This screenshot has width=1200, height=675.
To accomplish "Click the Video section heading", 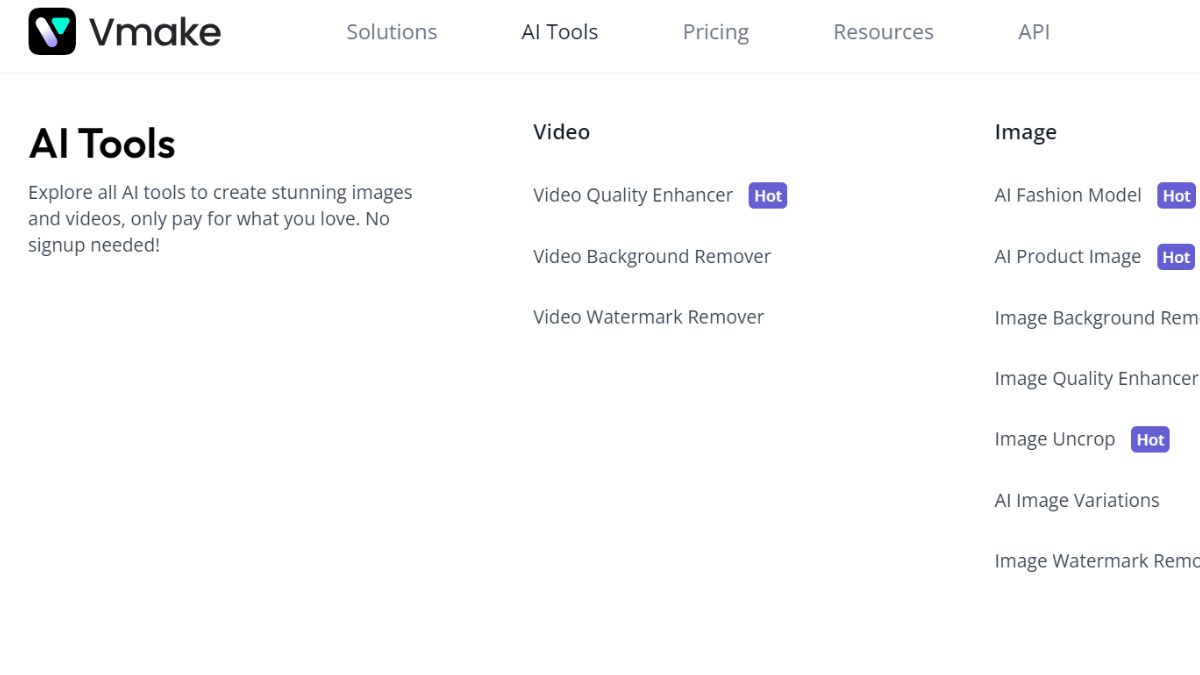I will (x=561, y=131).
